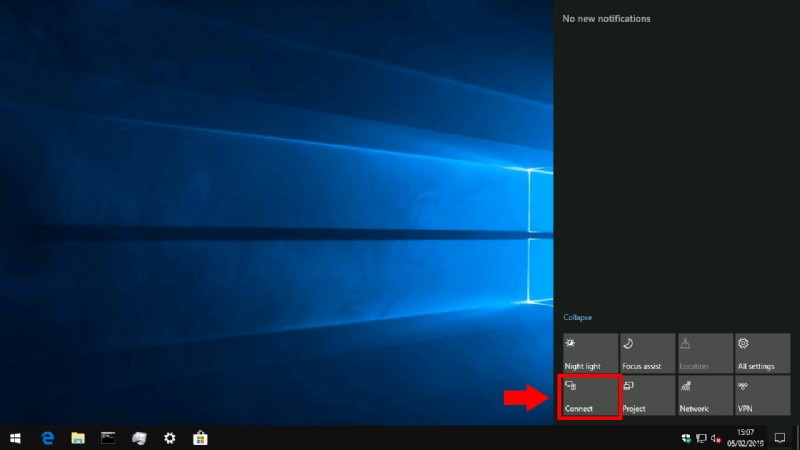Click the Show desktop sliver
This screenshot has height=450, width=800.
point(797,438)
